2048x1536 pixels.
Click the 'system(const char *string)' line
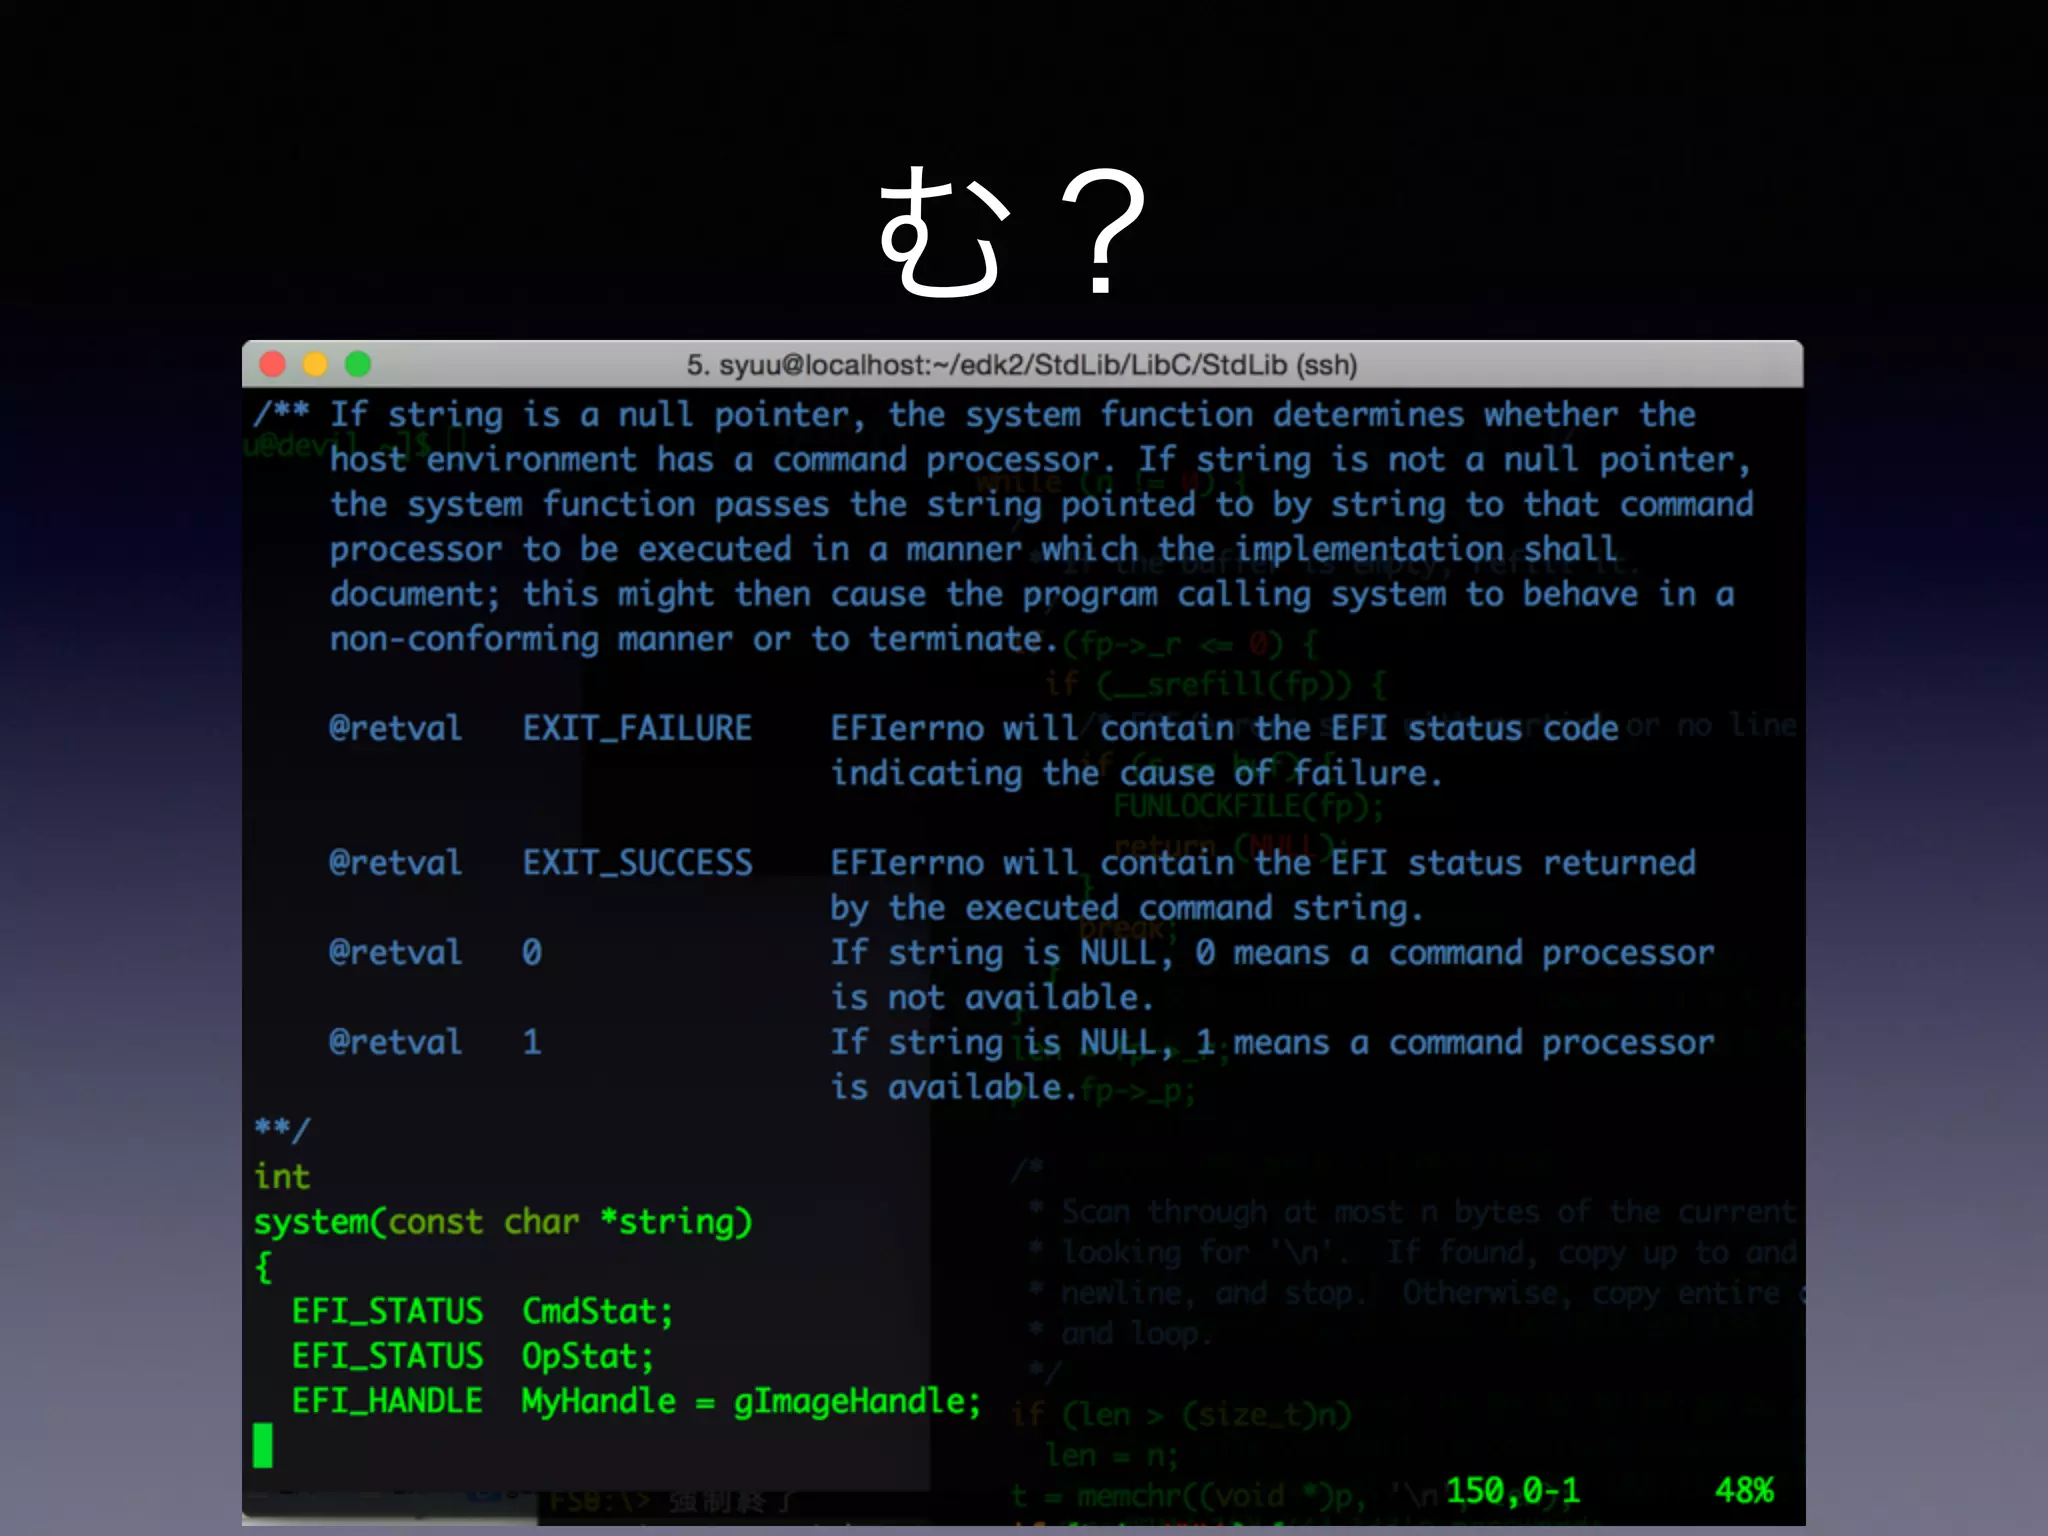502,1222
